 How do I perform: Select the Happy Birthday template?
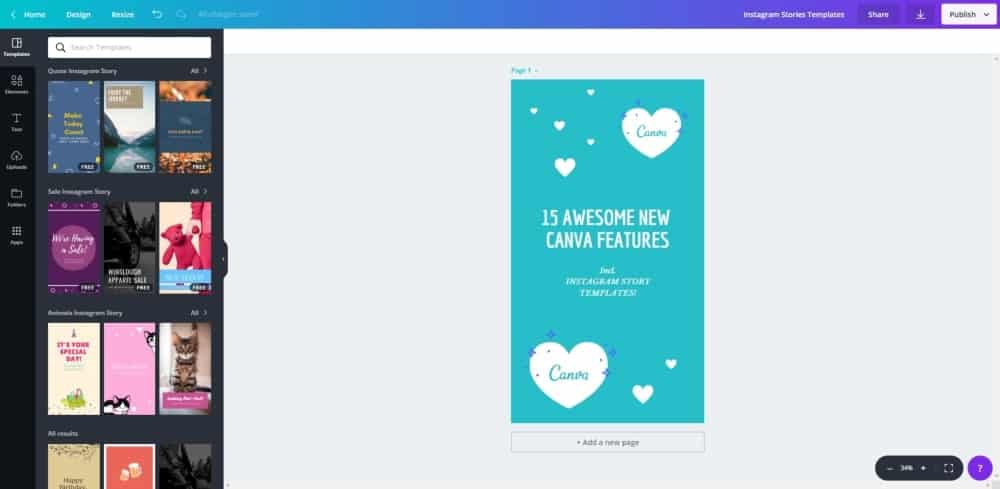click(74, 466)
